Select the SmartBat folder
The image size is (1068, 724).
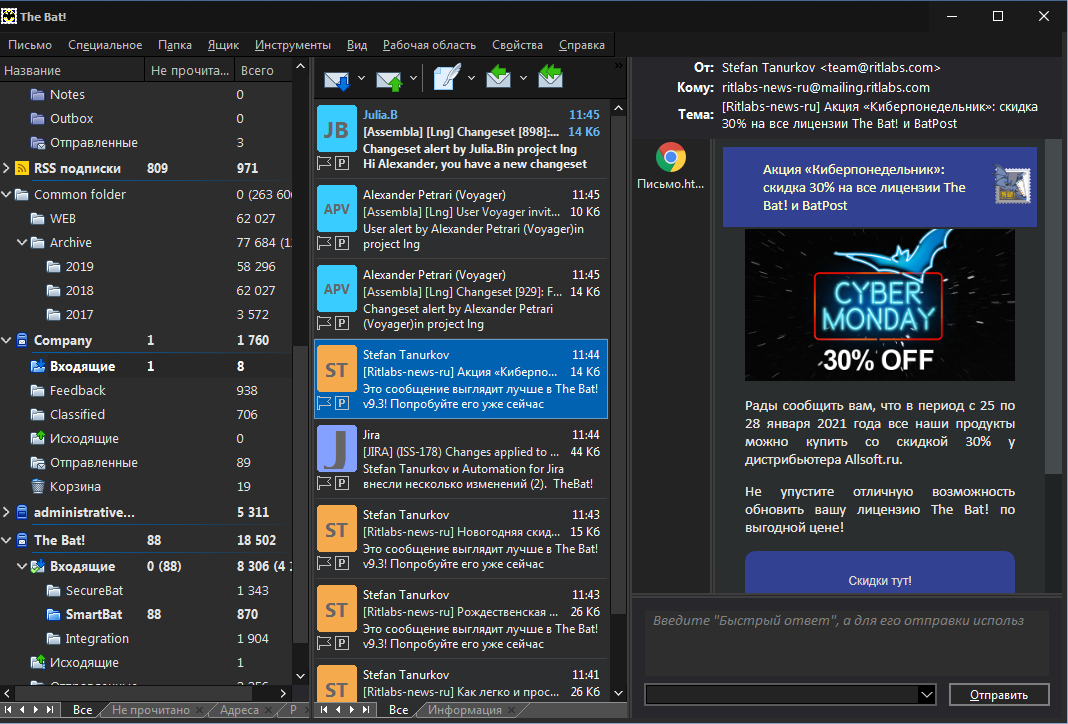tap(94, 614)
